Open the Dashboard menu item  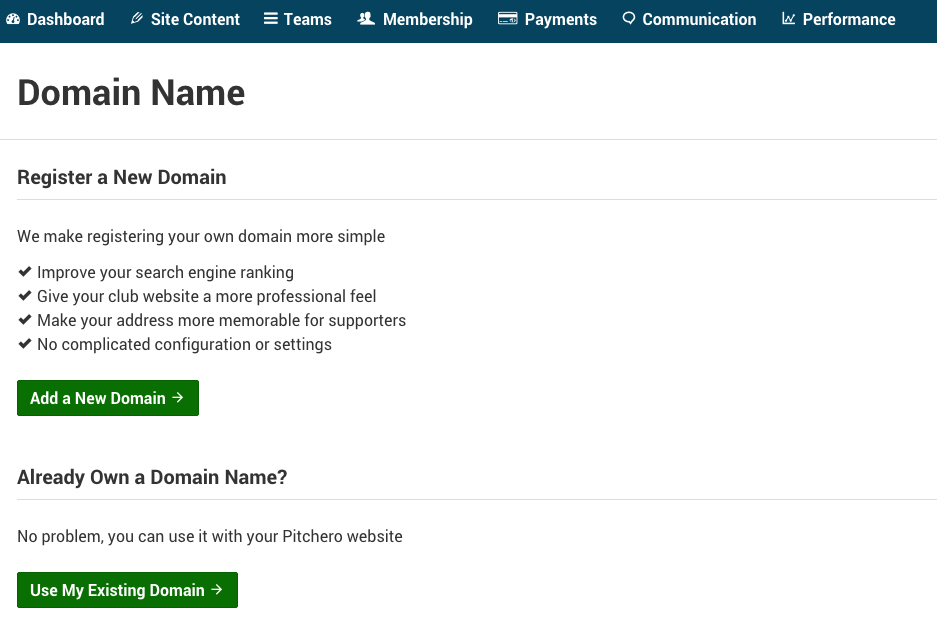point(55,19)
